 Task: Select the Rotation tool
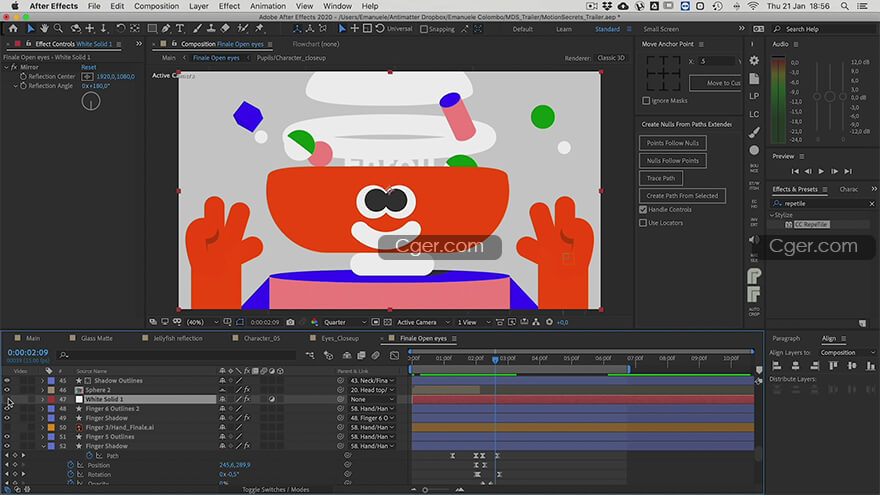[x=121, y=28]
